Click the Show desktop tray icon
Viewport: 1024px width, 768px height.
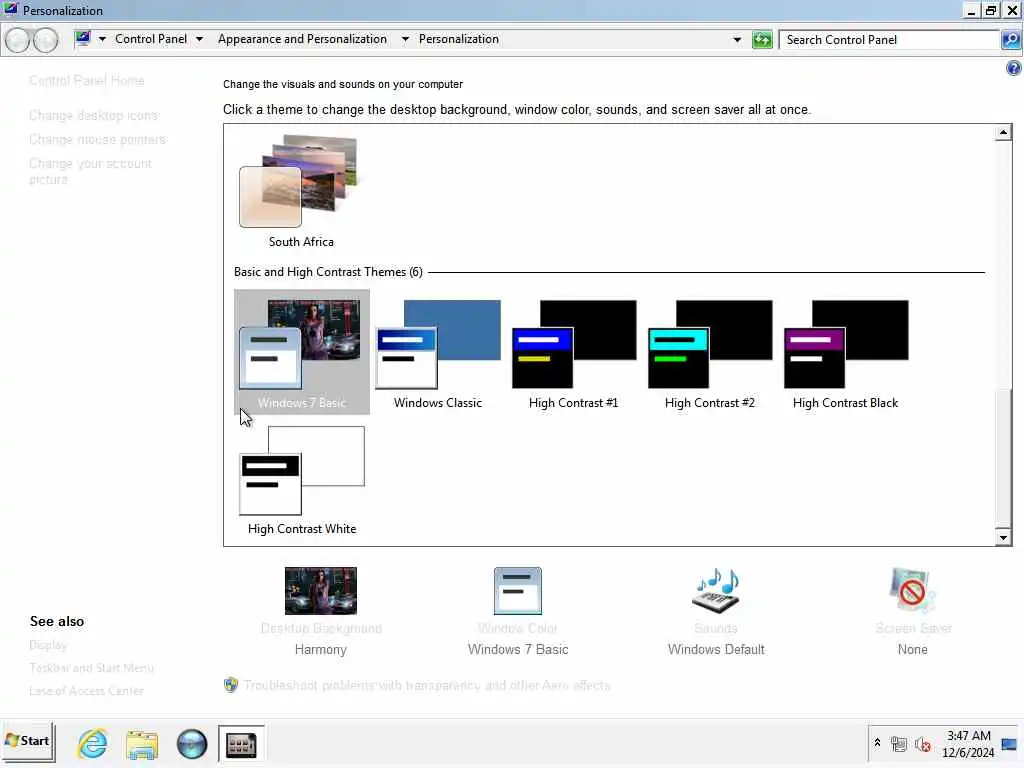[x=1009, y=744]
